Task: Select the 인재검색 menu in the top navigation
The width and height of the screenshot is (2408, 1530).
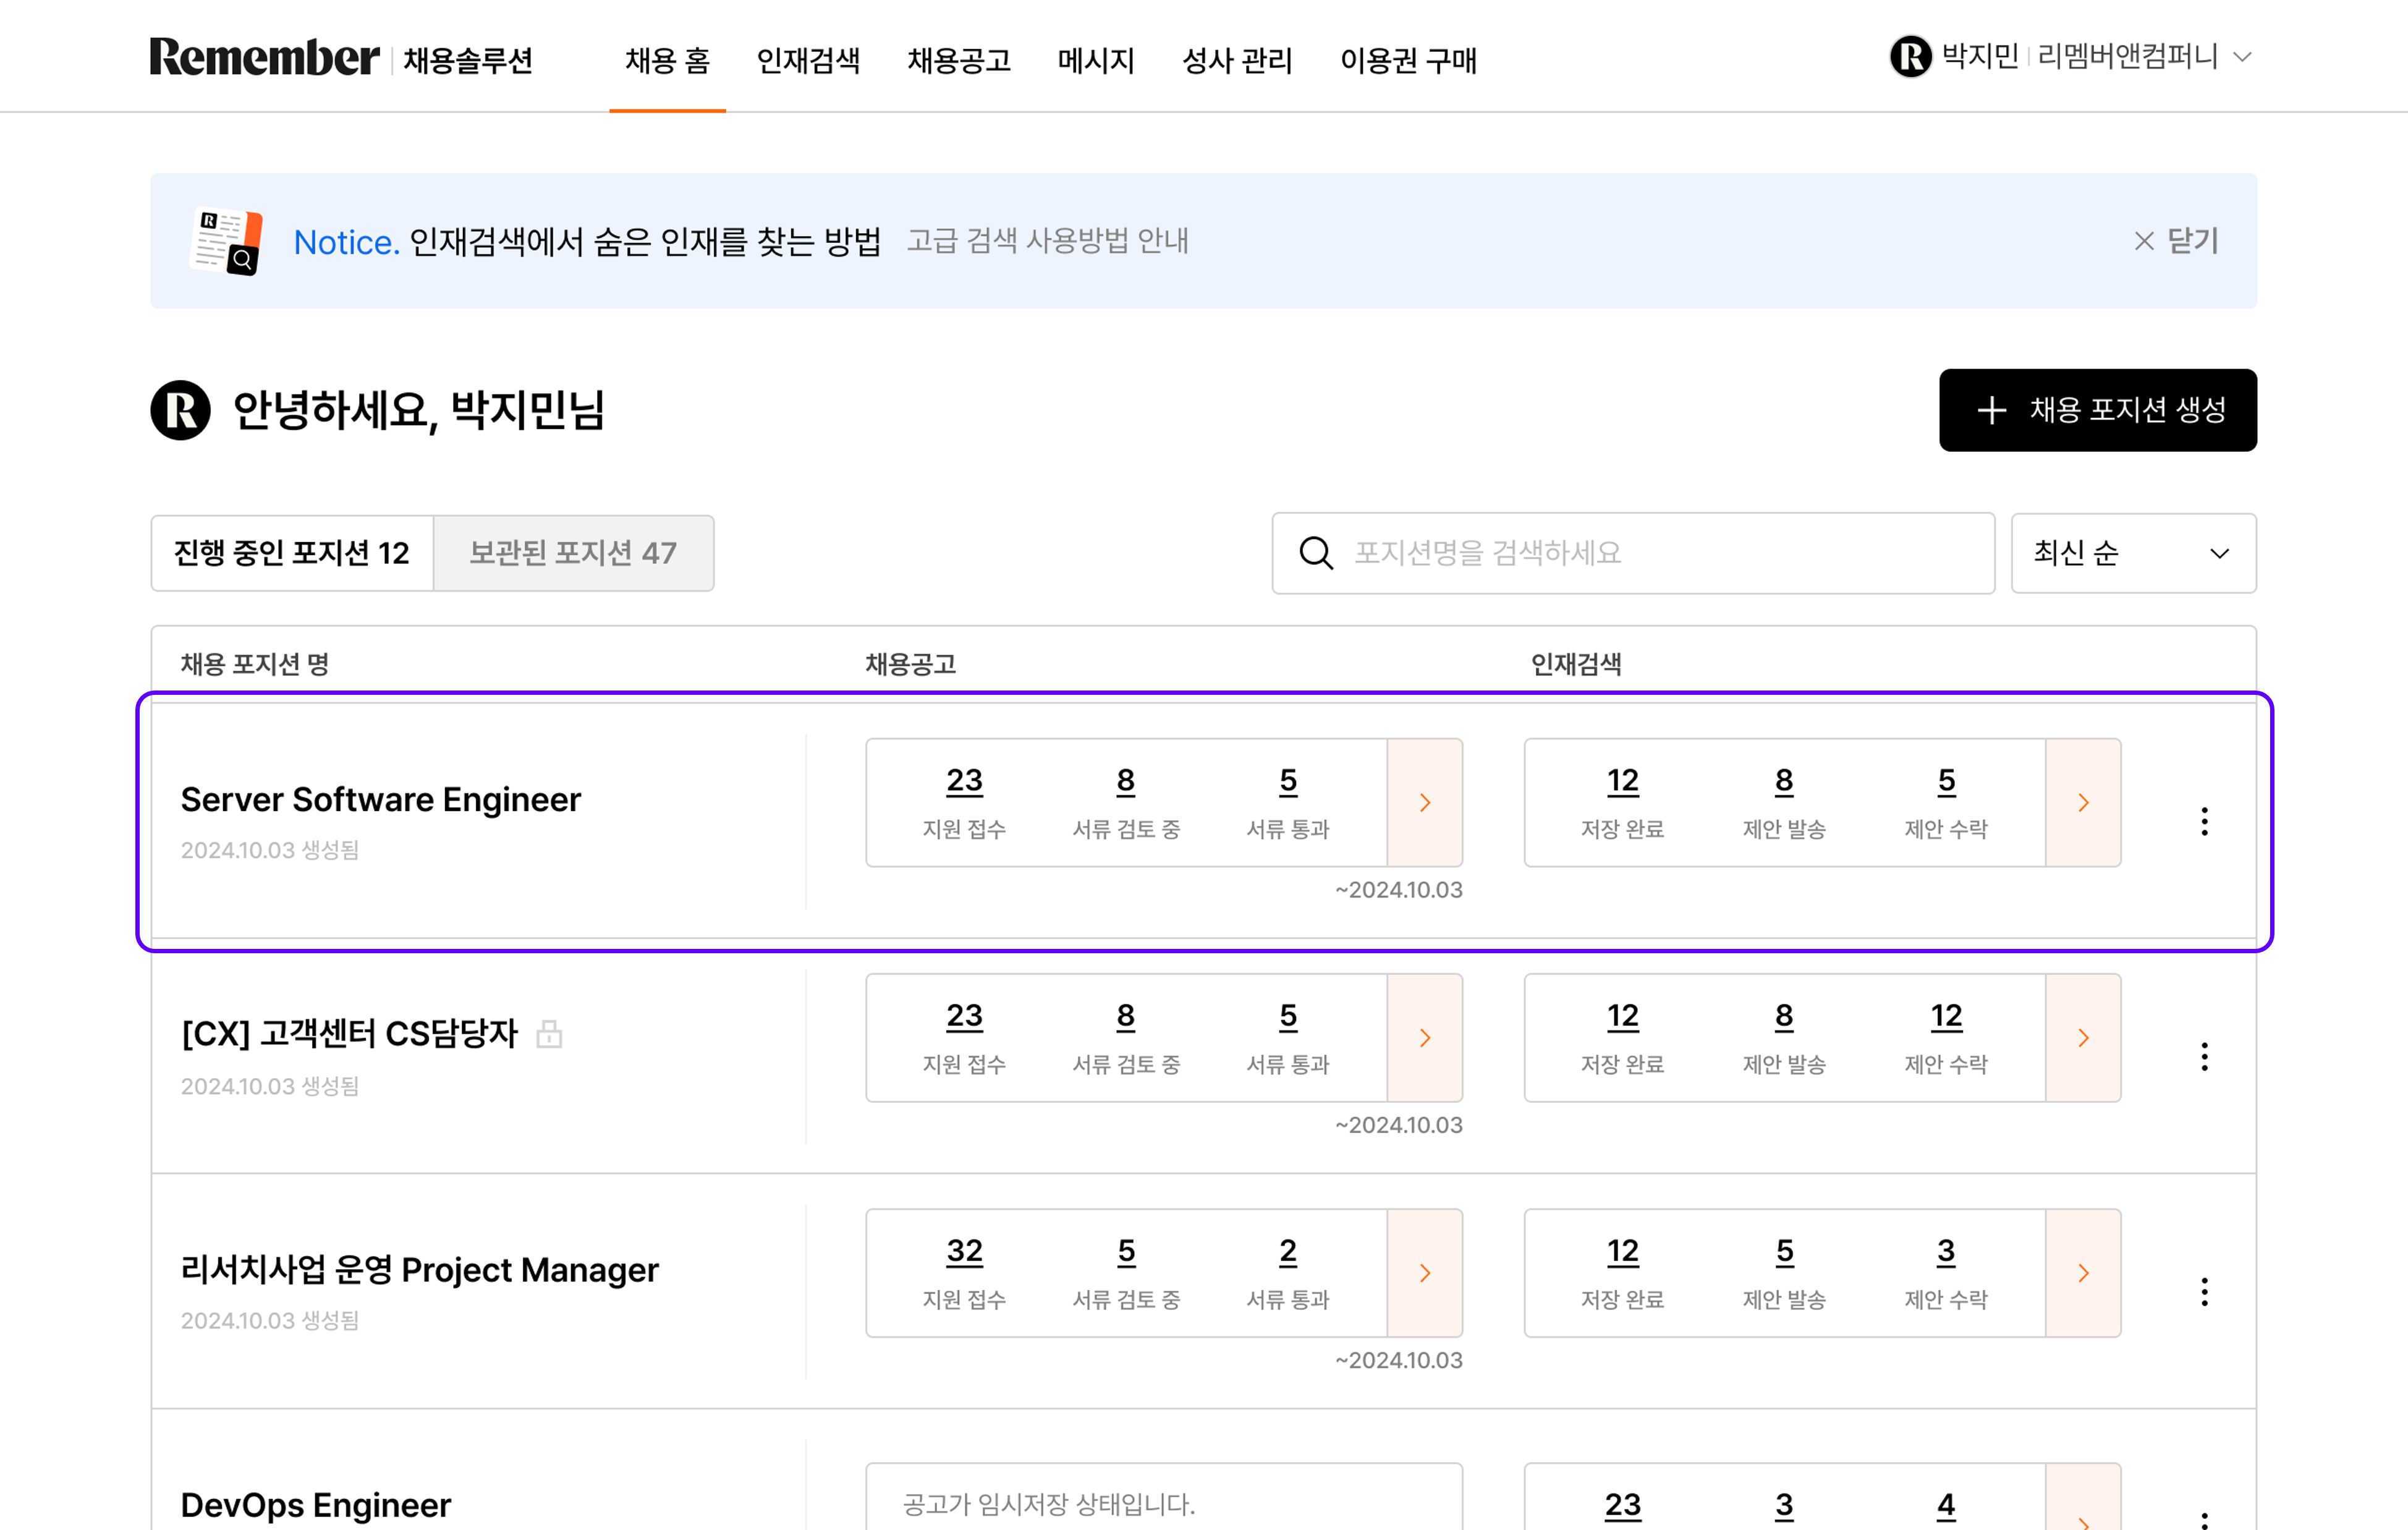Action: click(x=810, y=61)
